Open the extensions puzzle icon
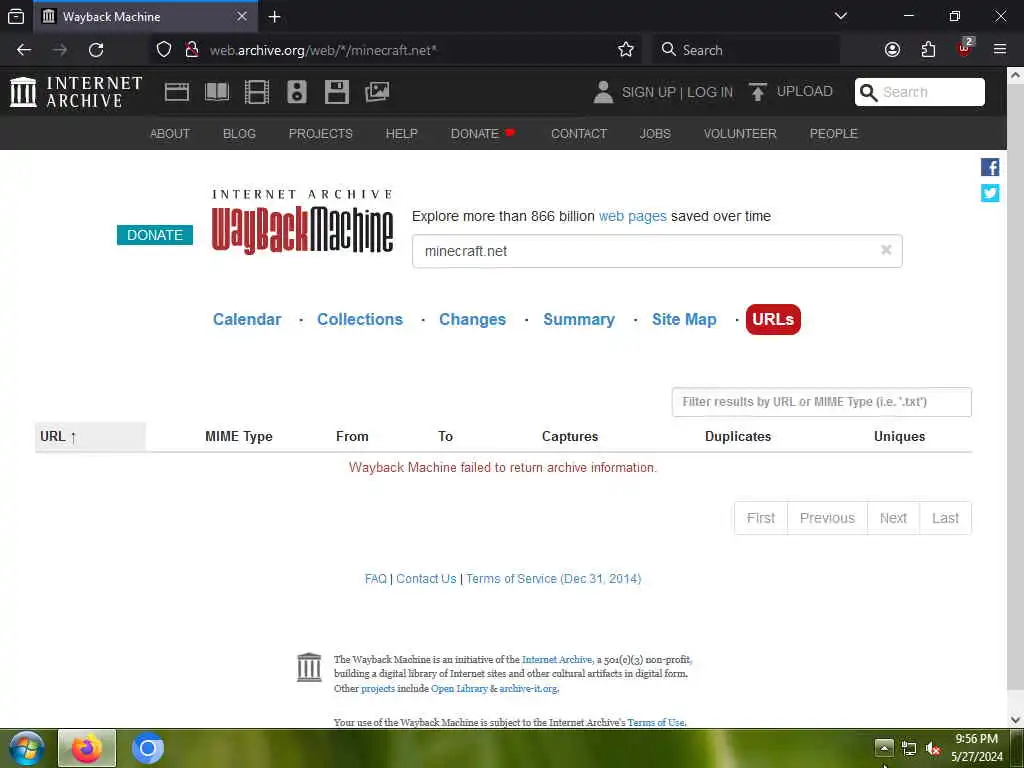The height and width of the screenshot is (768, 1024). [x=928, y=50]
